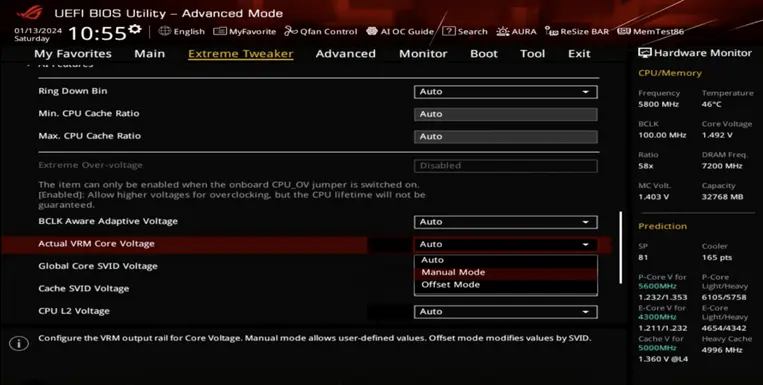Toggle ReSize BAR icon

pyautogui.click(x=551, y=31)
